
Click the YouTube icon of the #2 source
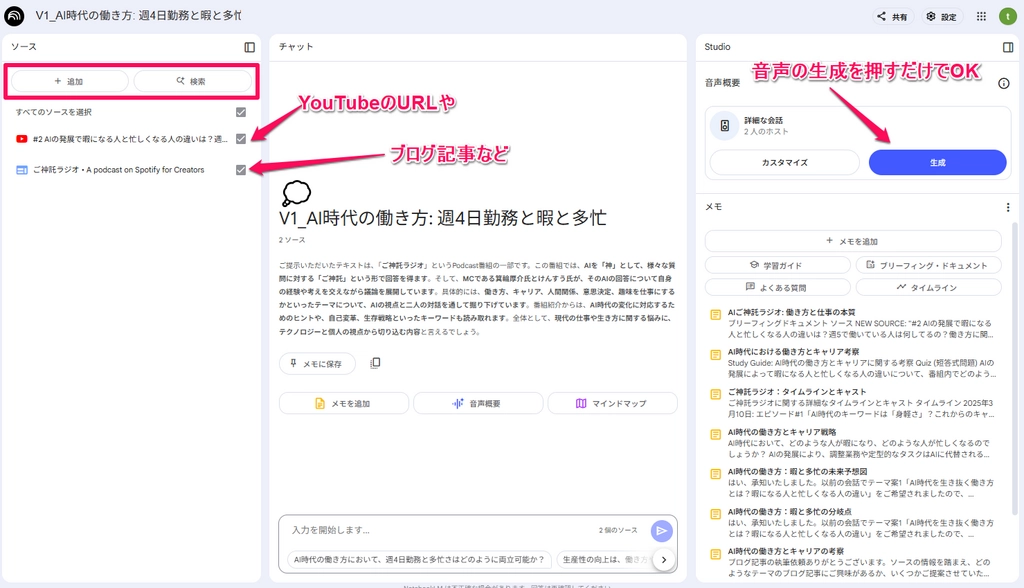[x=22, y=139]
